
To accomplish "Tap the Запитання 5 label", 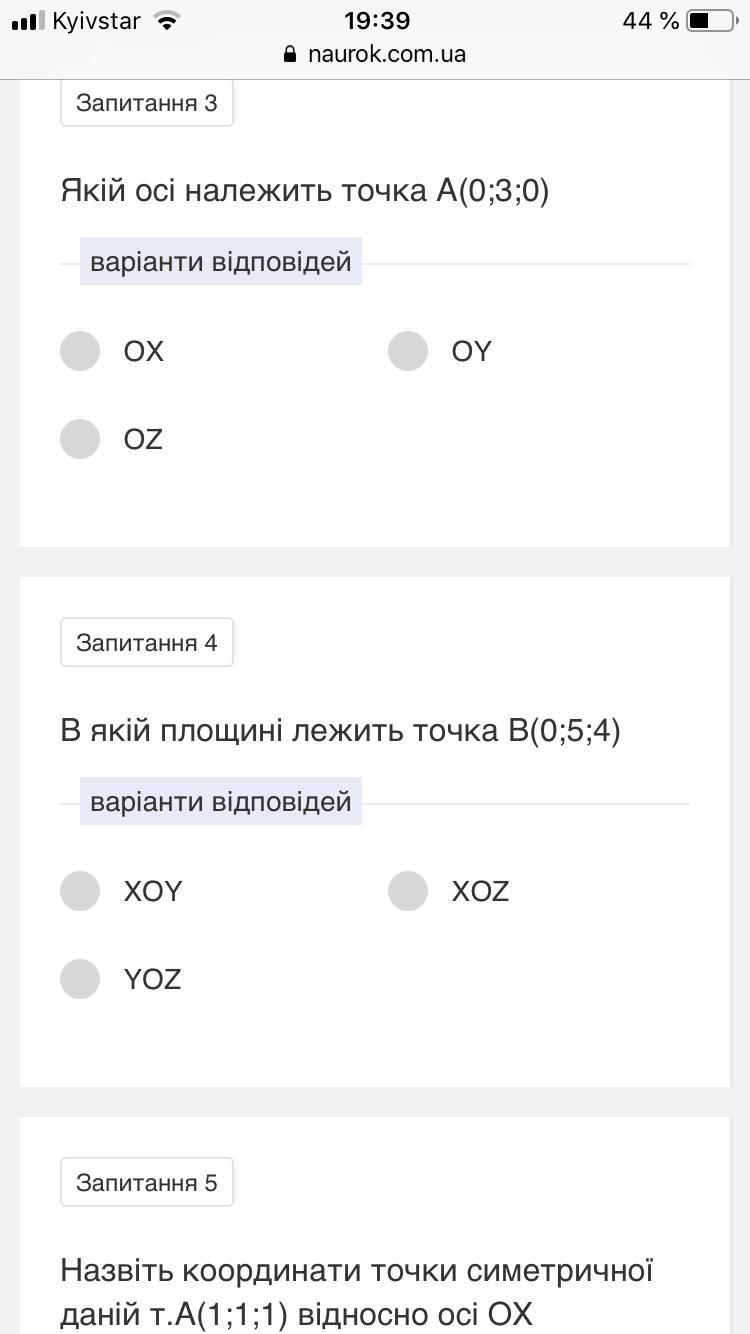I will tap(147, 1182).
